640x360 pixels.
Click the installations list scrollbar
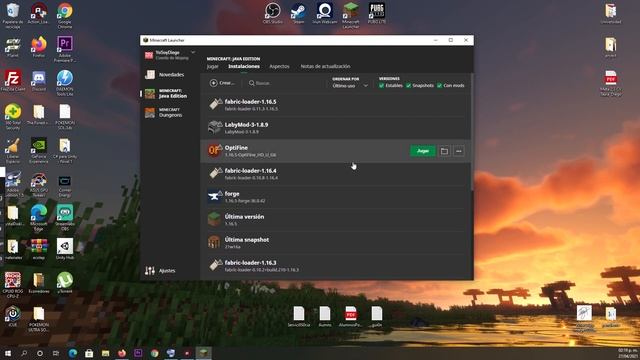pyautogui.click(x=472, y=131)
